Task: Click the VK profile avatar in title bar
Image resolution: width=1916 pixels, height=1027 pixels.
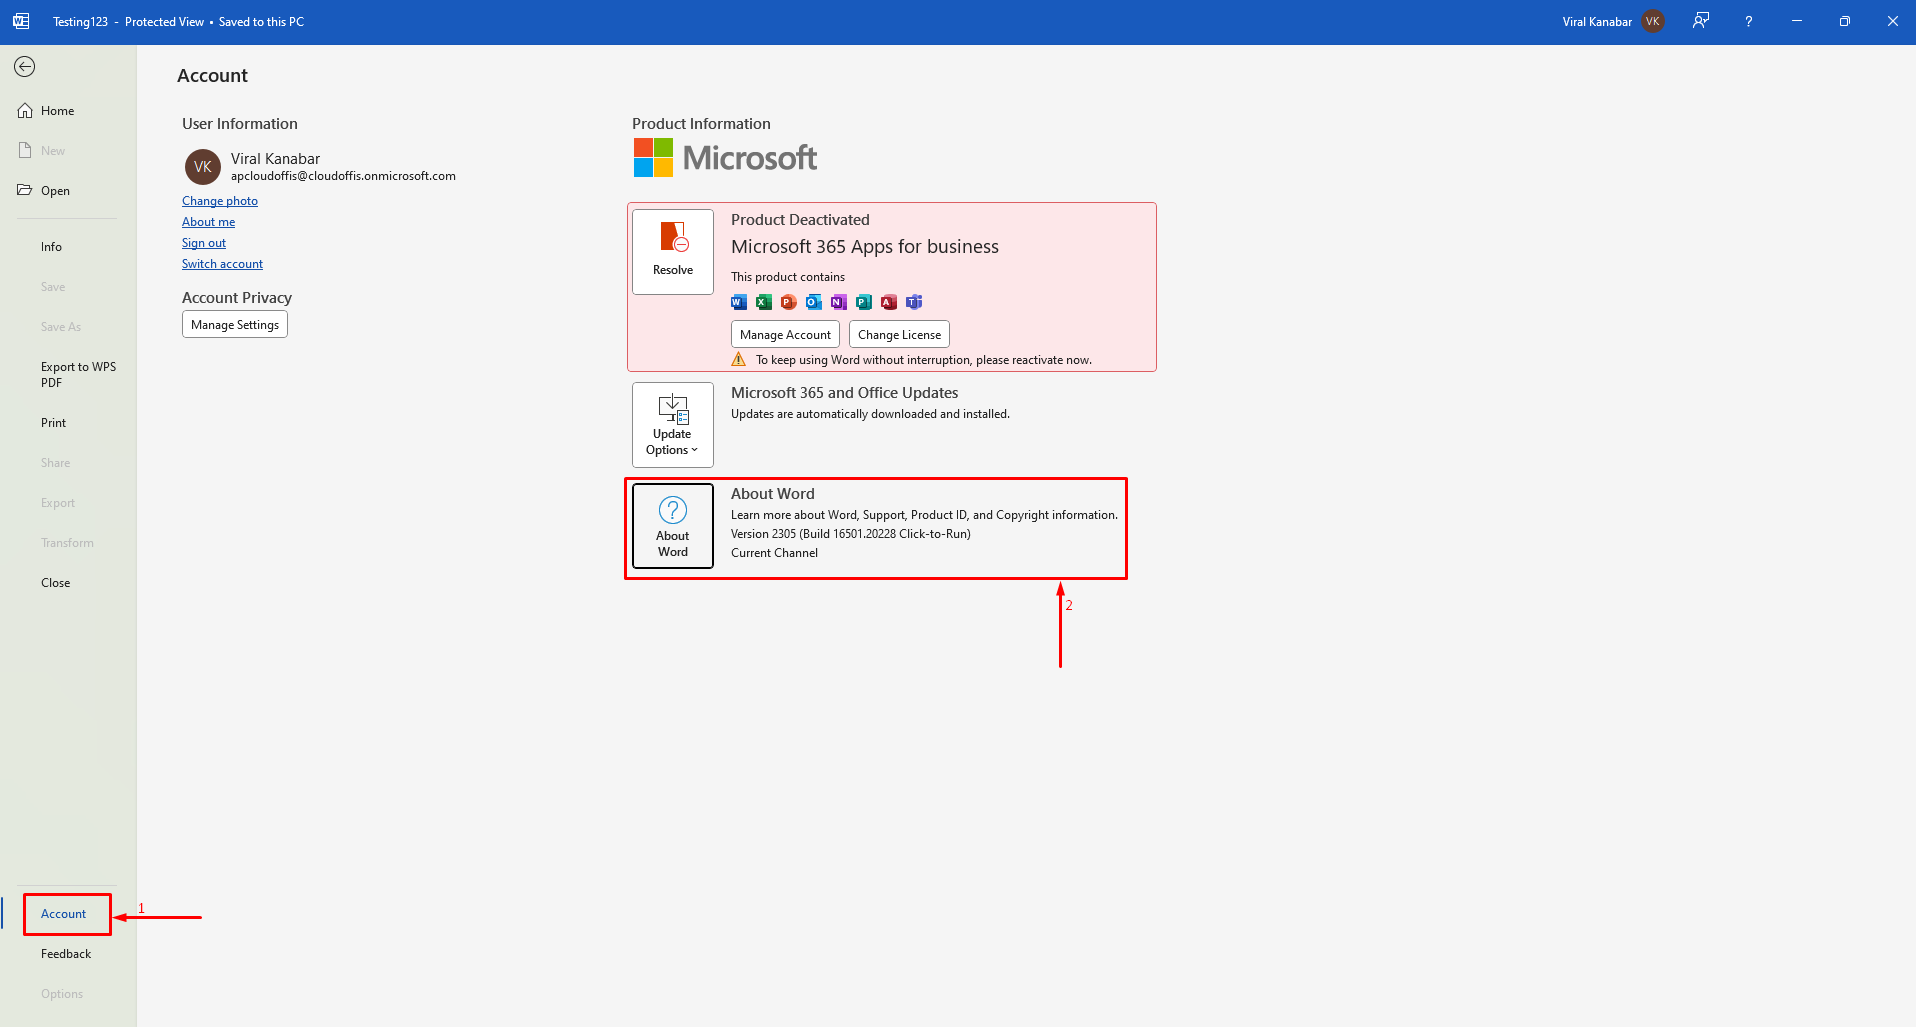Action: pos(1653,21)
